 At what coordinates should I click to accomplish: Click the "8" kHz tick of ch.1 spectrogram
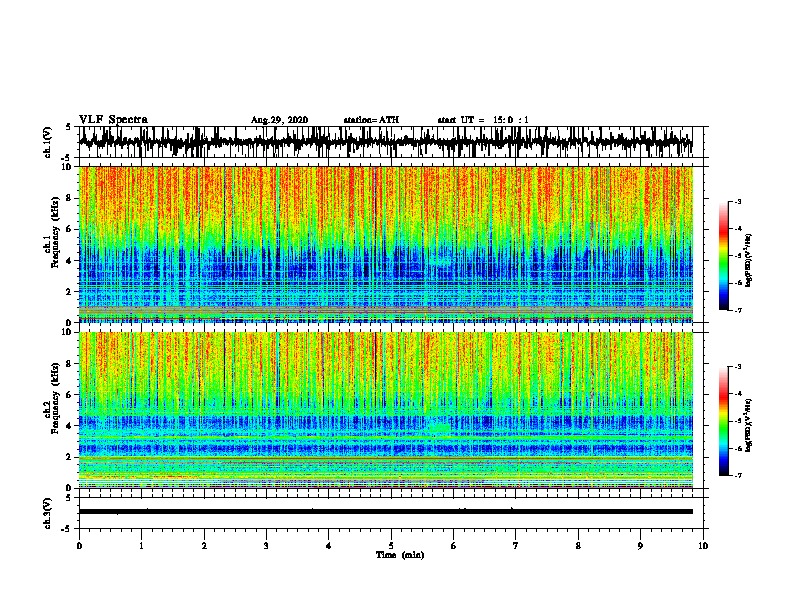(69, 198)
